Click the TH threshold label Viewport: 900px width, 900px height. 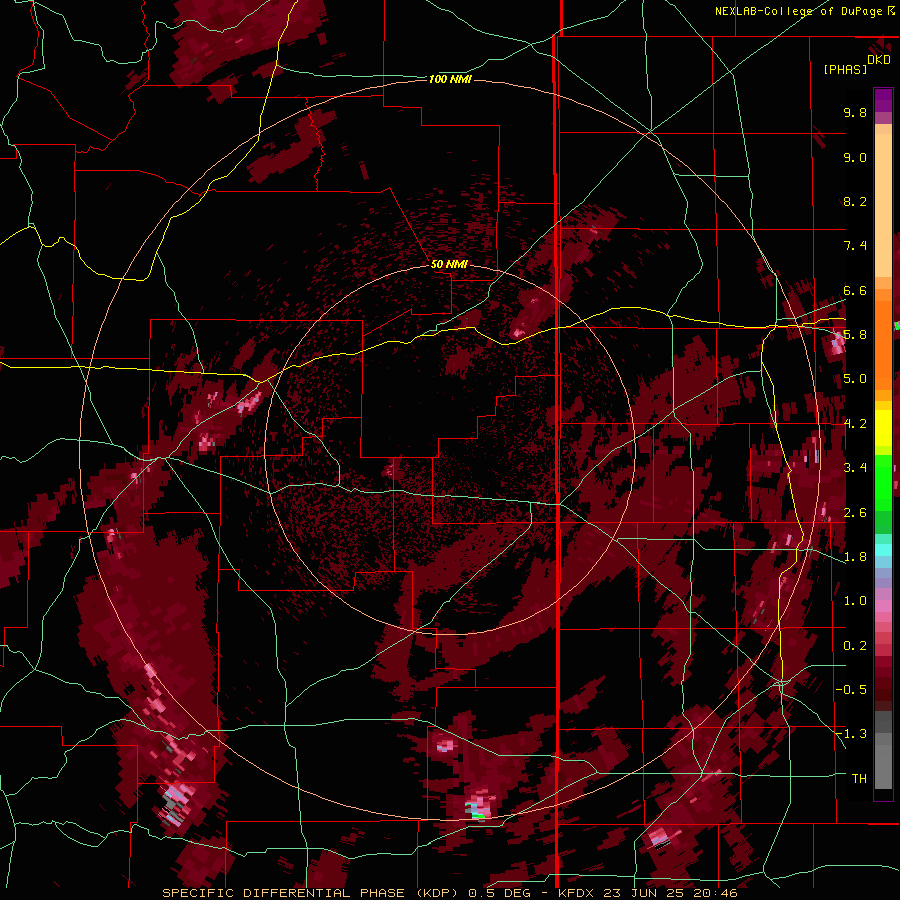(859, 779)
